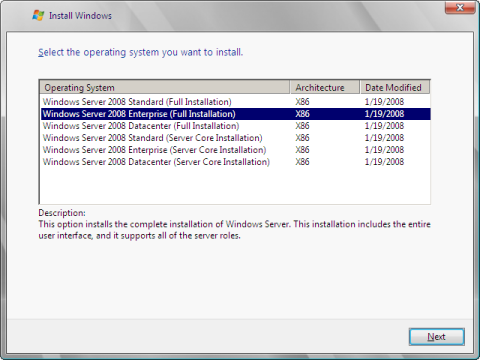Sort list by Date Modified column header
Image resolution: width=480 pixels, height=360 pixels.
(395, 87)
